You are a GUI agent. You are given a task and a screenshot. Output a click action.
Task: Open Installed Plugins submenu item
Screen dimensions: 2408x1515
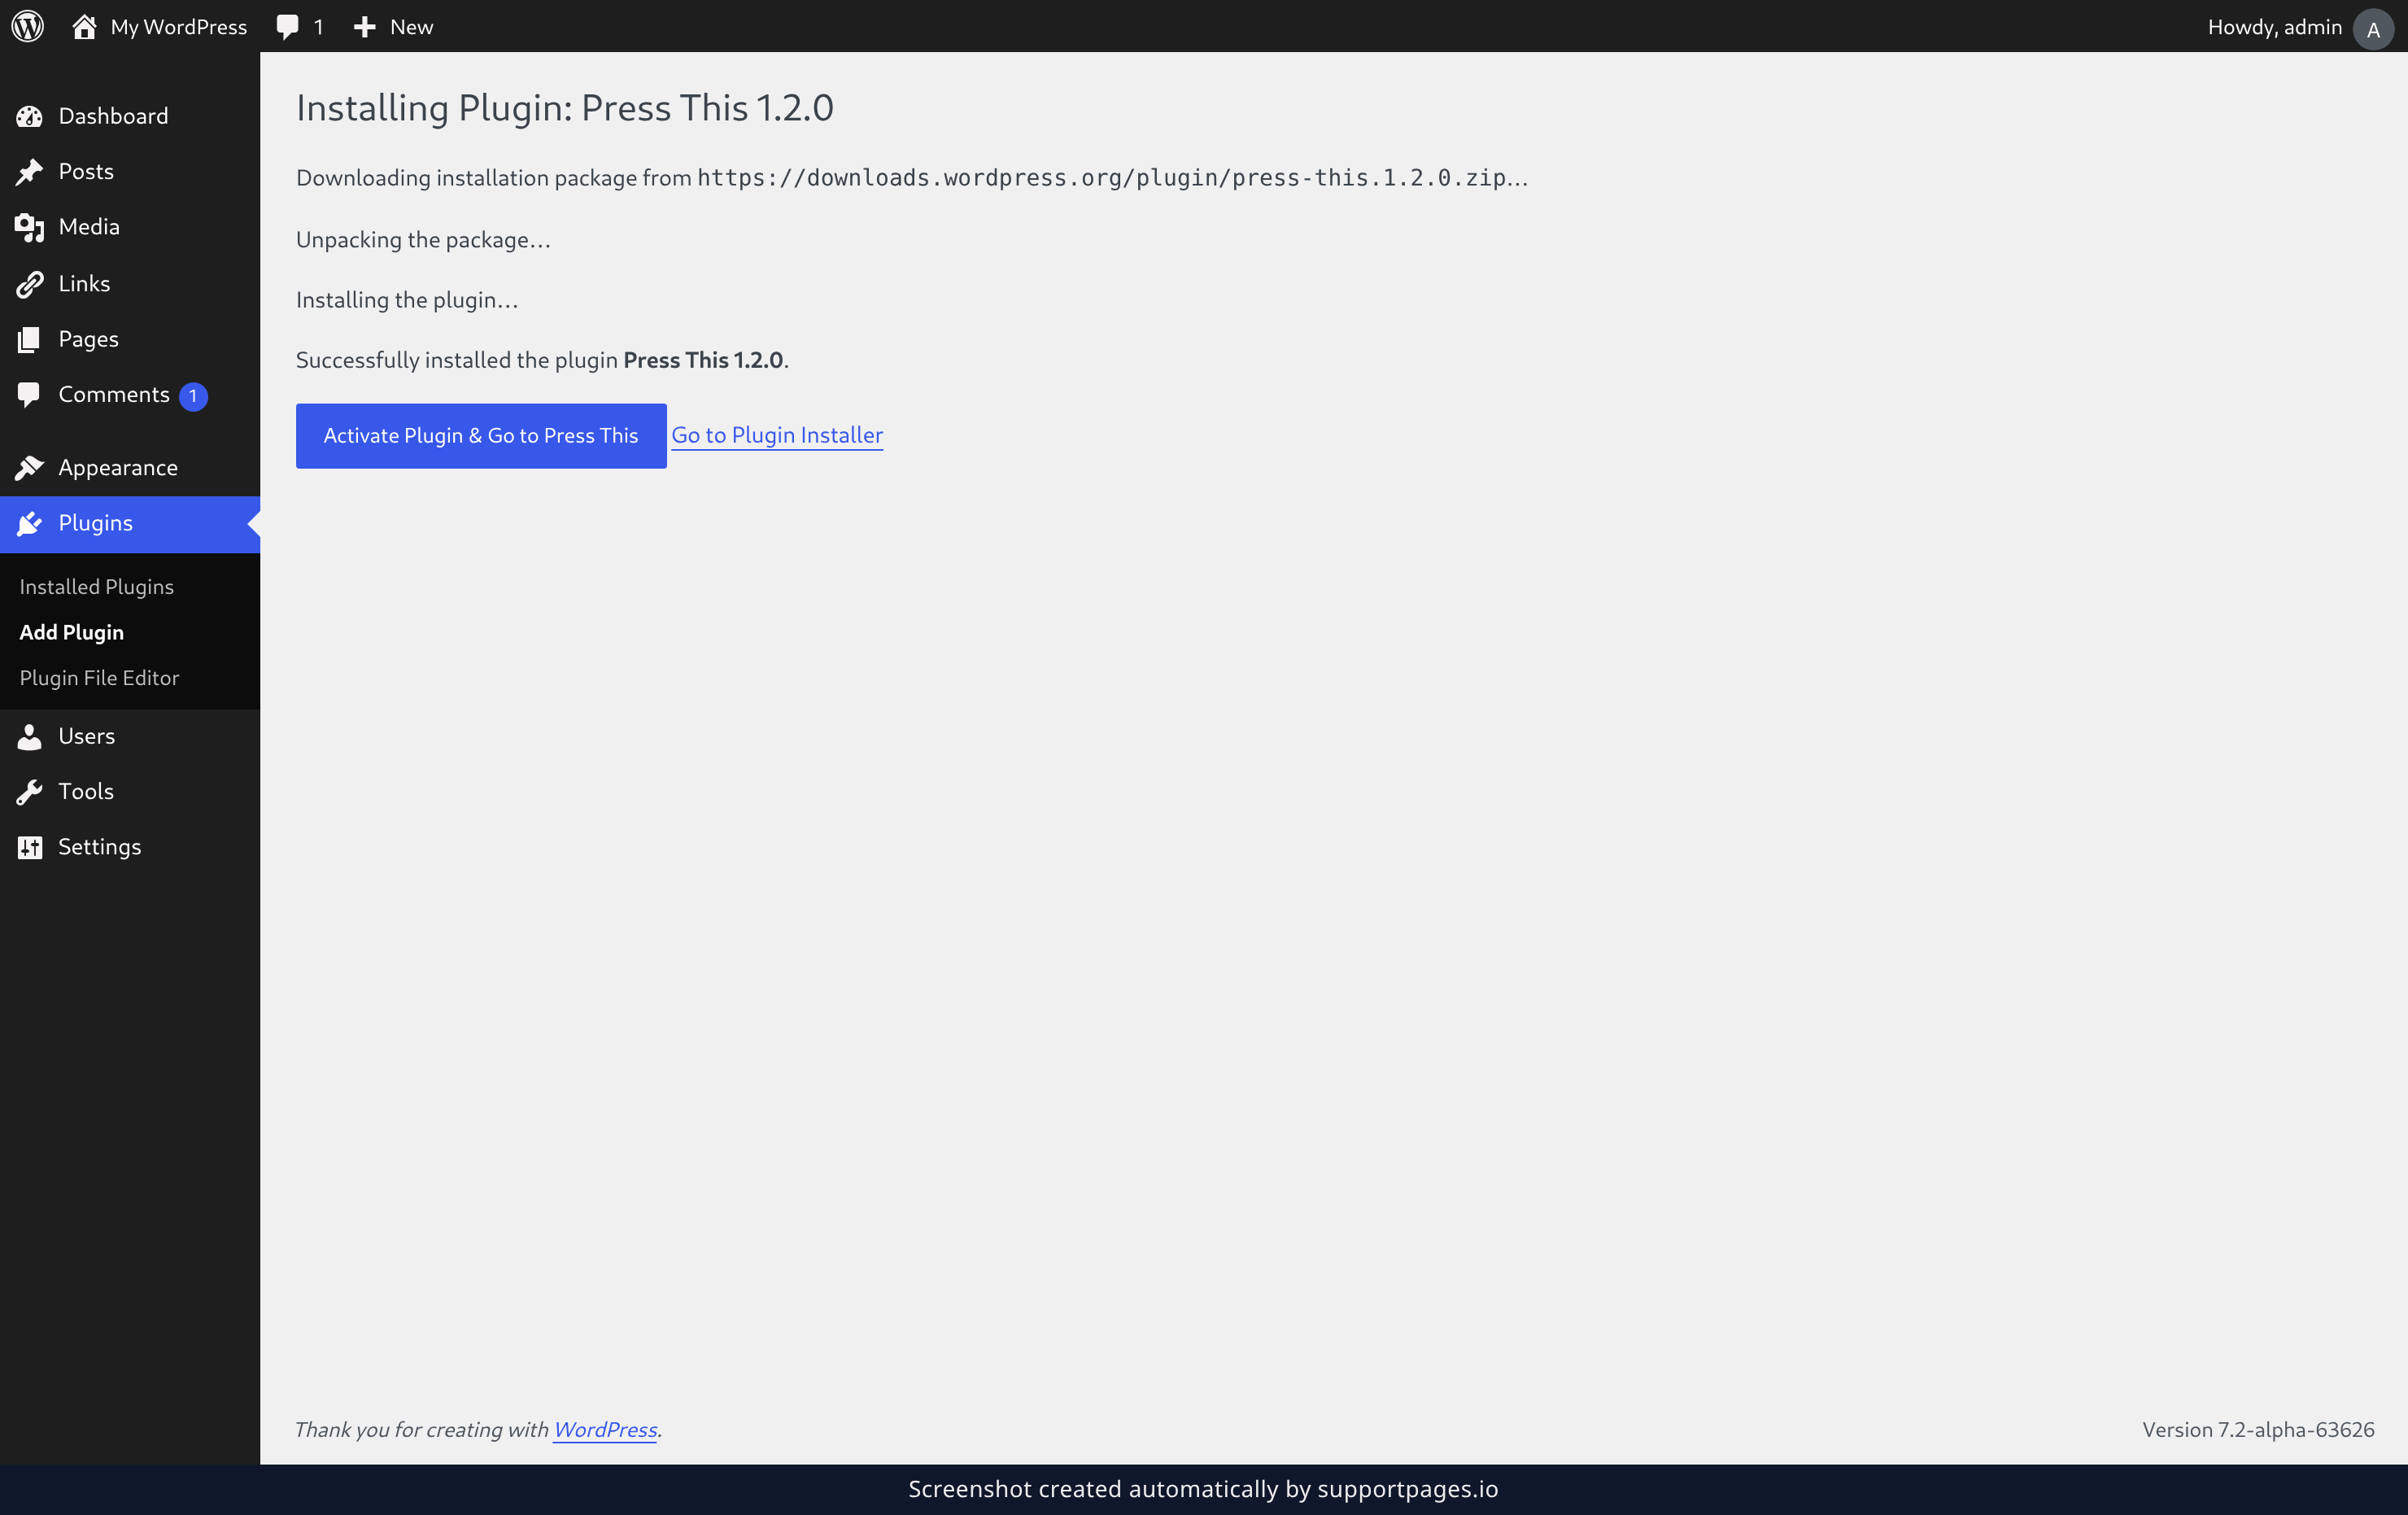(x=97, y=587)
